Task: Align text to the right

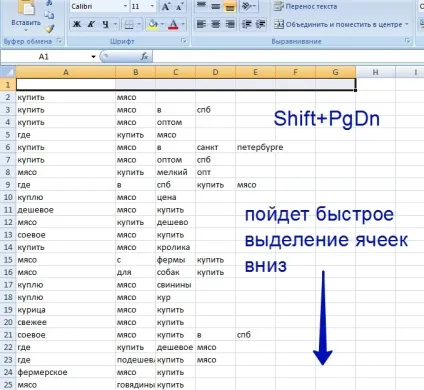Action: [x=230, y=24]
